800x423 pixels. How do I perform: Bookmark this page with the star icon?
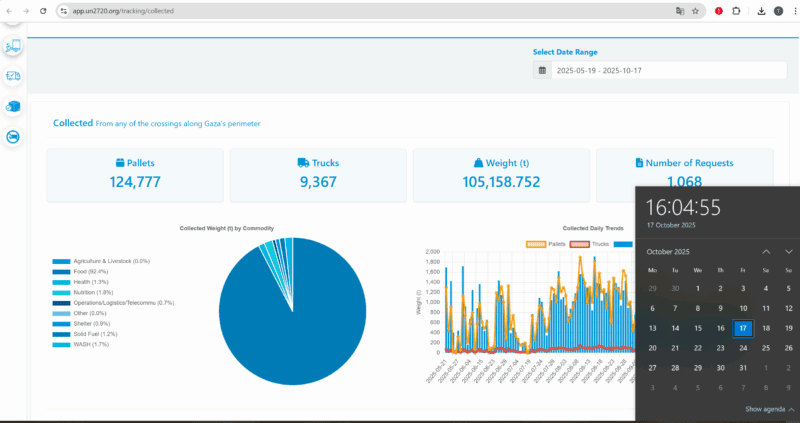pyautogui.click(x=695, y=11)
